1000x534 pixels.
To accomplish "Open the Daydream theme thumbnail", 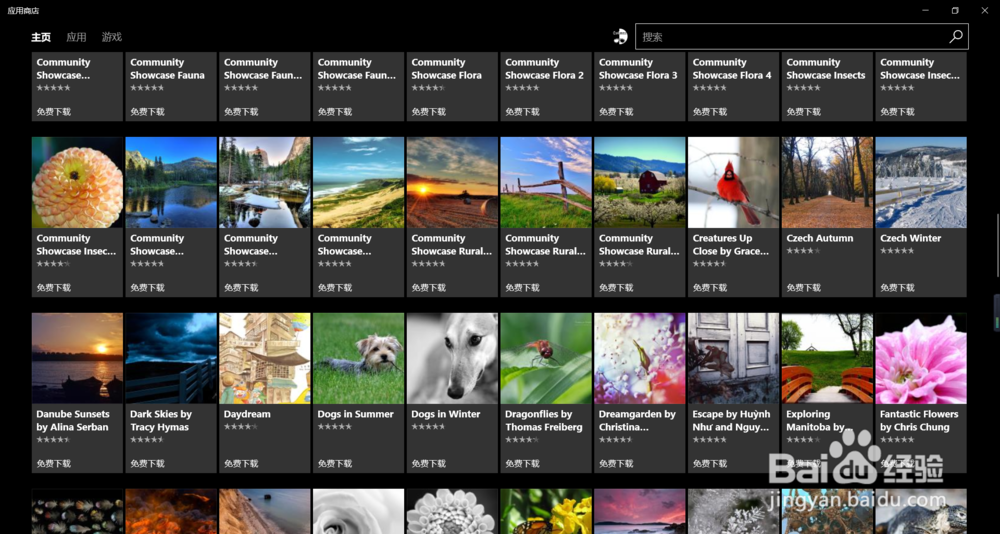I will [265, 359].
